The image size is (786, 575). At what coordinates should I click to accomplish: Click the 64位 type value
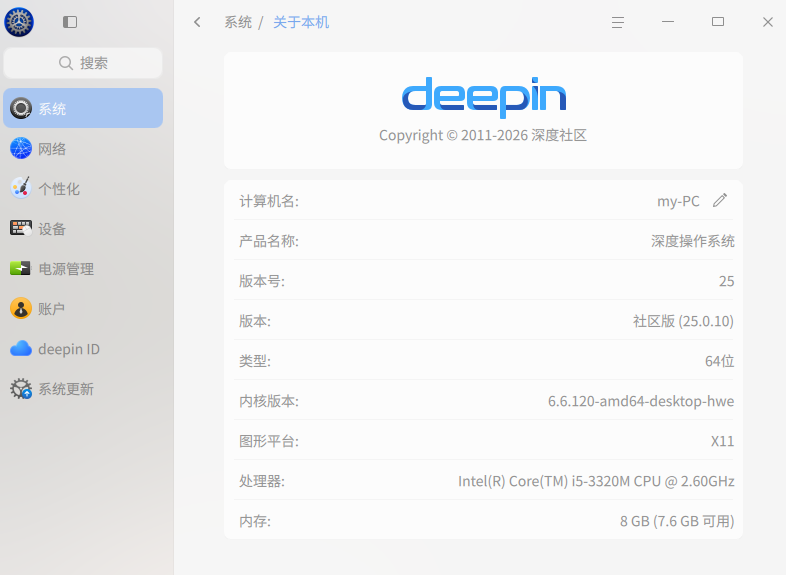coord(719,361)
